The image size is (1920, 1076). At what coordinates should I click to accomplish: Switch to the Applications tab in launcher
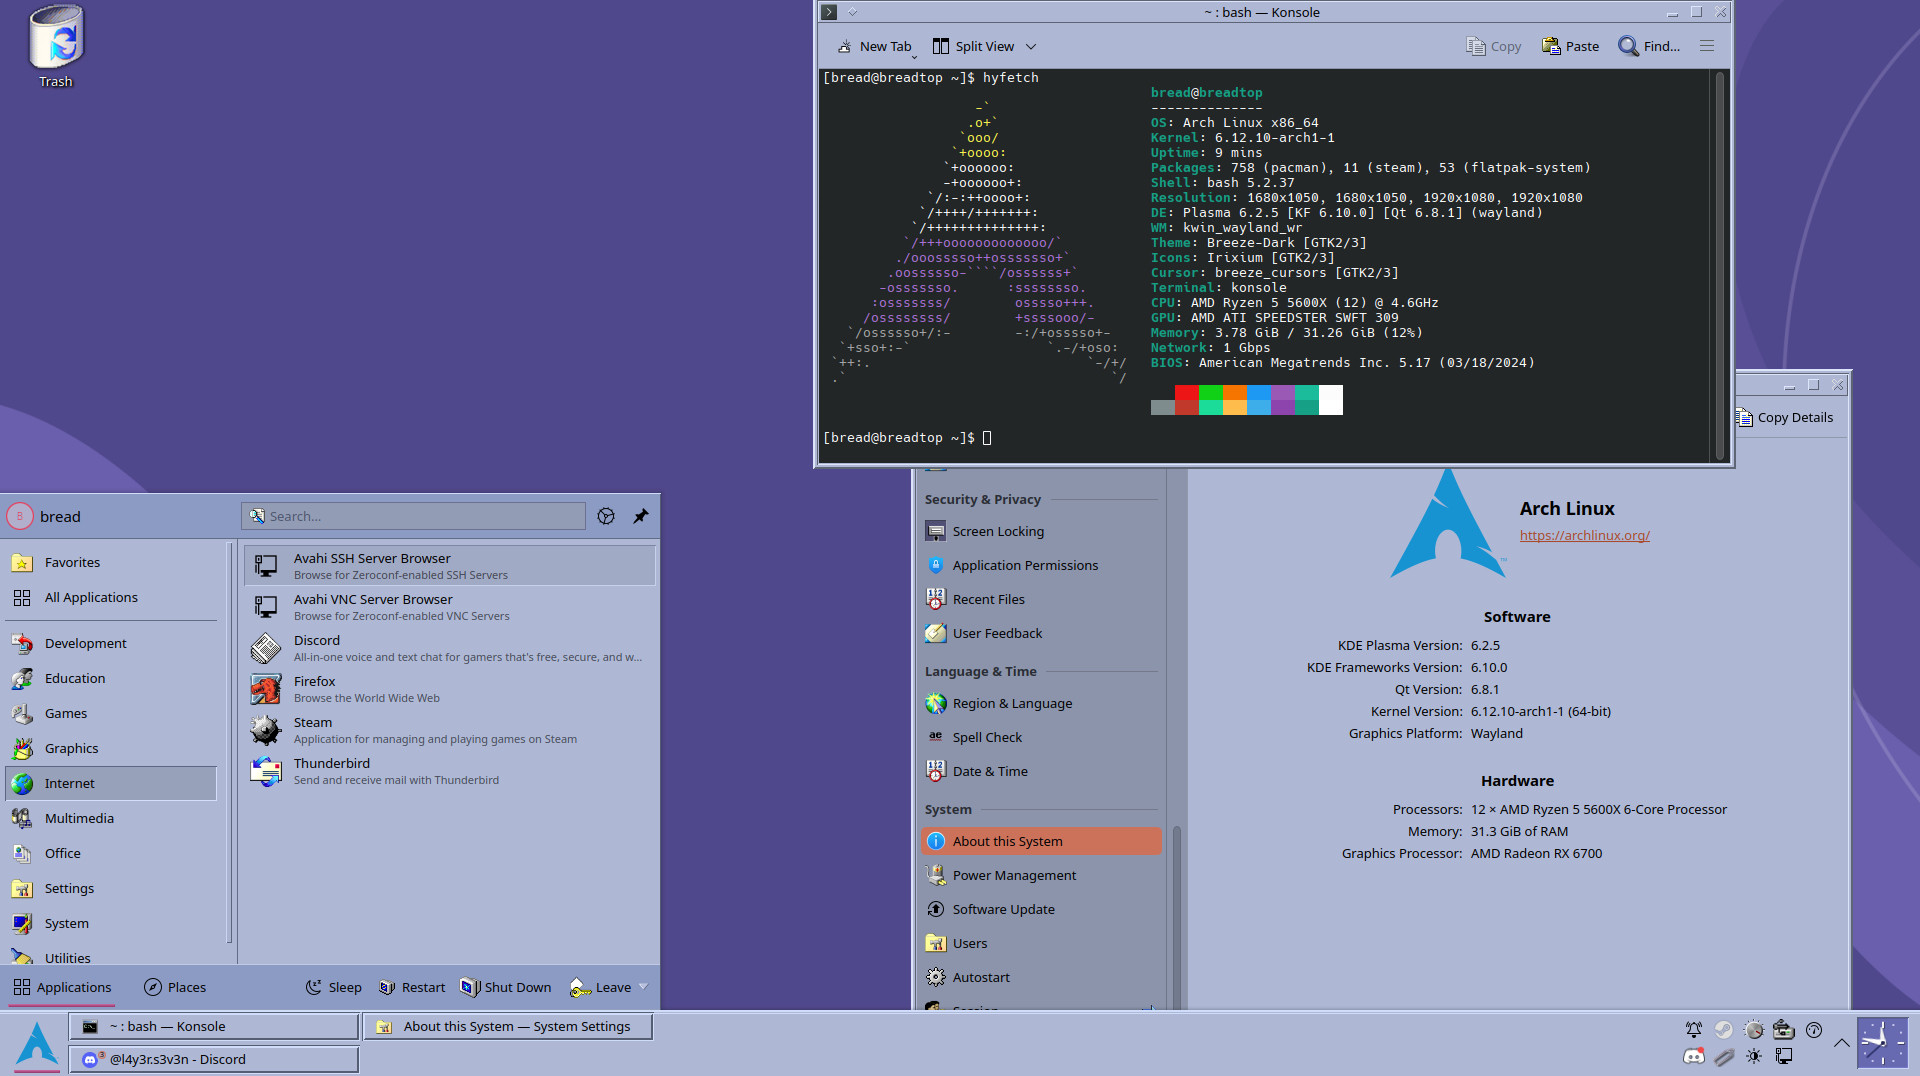click(62, 987)
